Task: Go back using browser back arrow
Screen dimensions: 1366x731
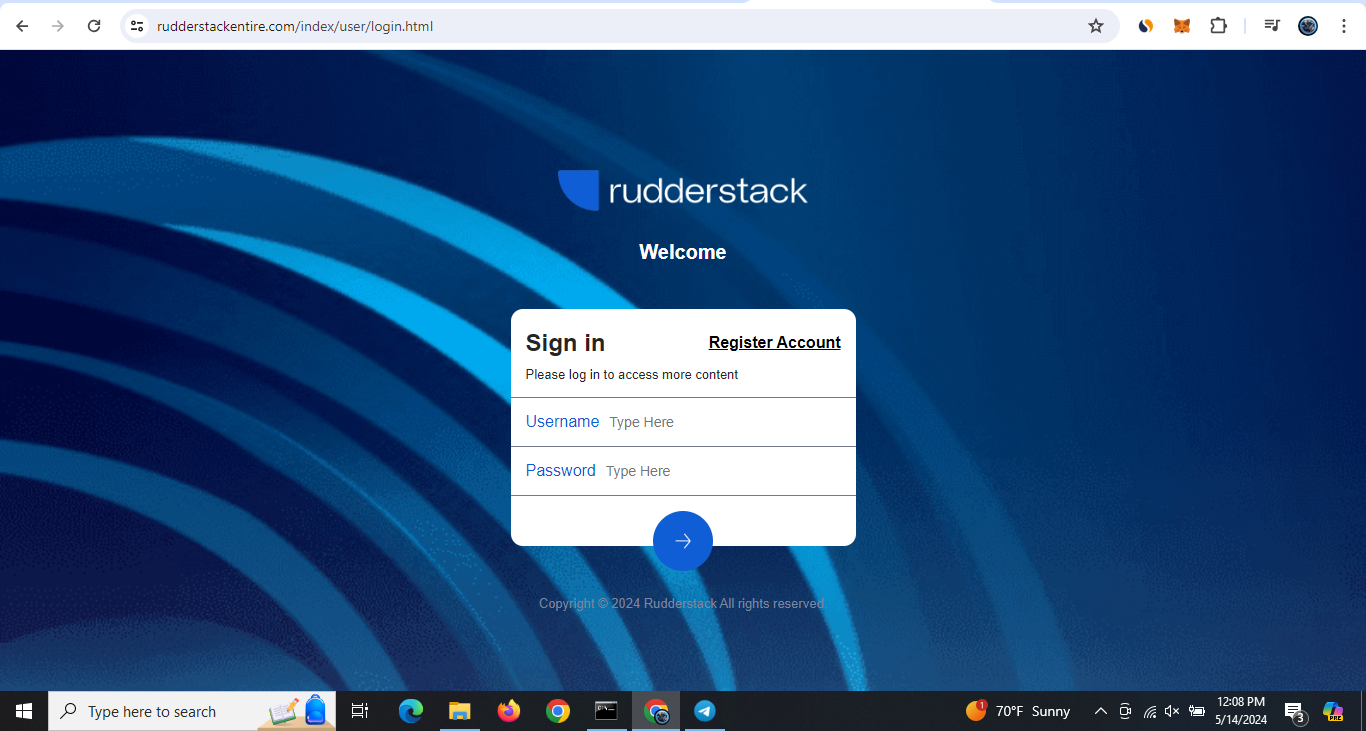Action: [x=22, y=26]
